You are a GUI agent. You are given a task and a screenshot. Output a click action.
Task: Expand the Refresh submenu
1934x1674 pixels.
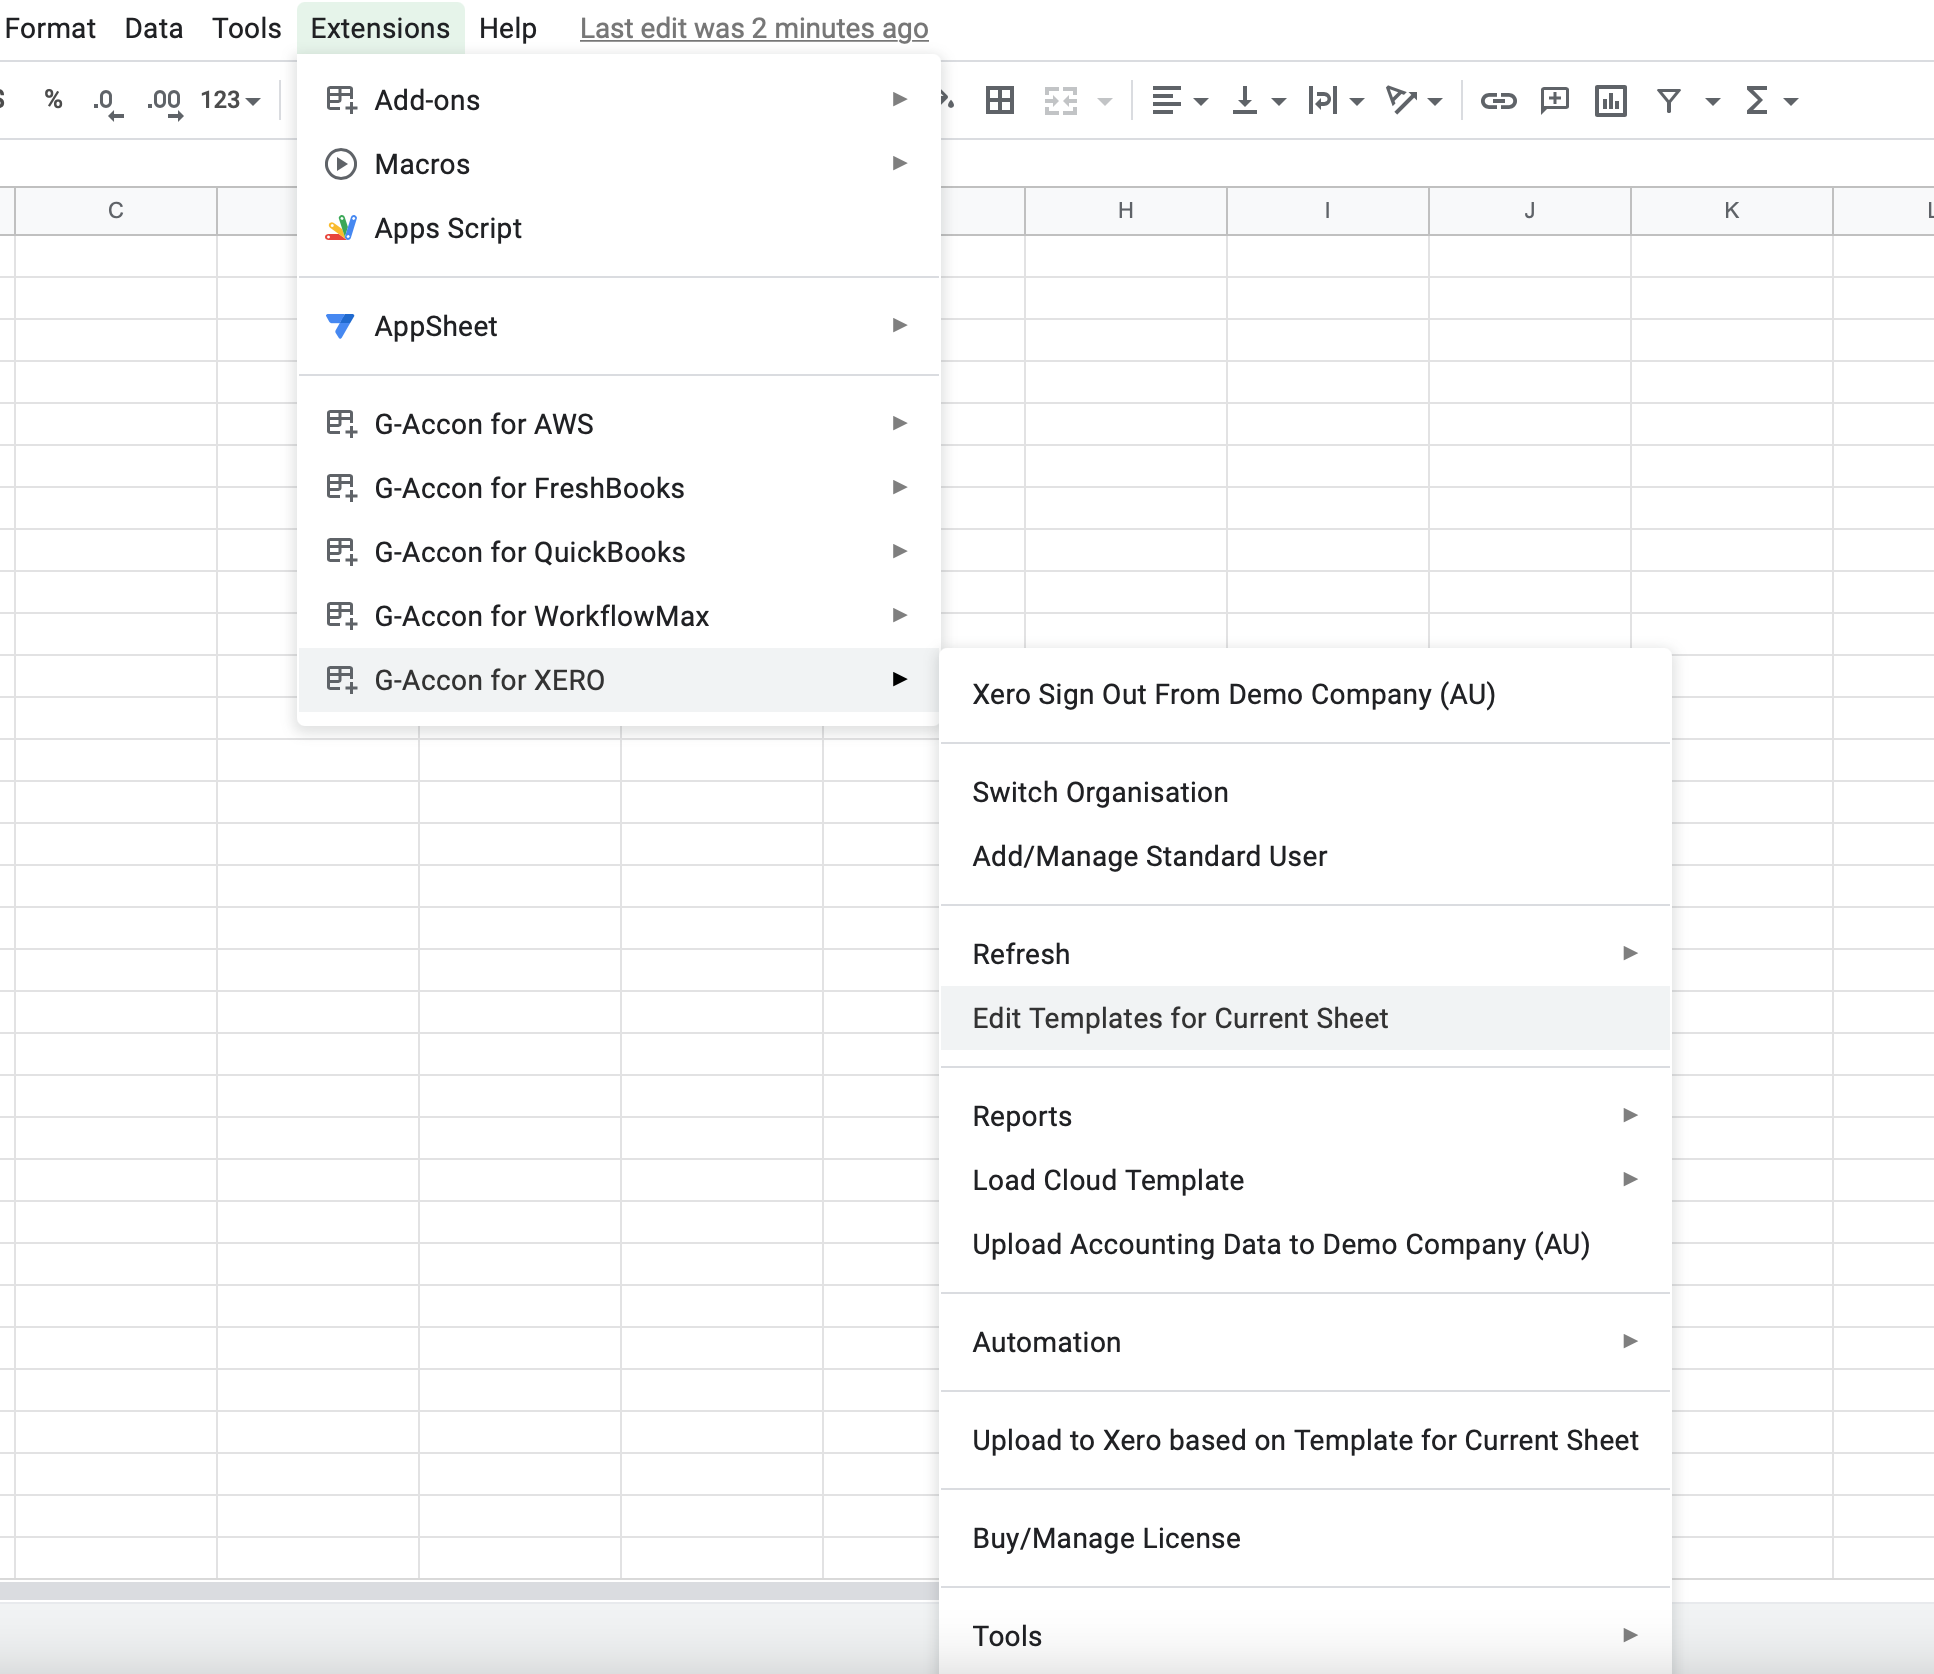pos(1305,954)
